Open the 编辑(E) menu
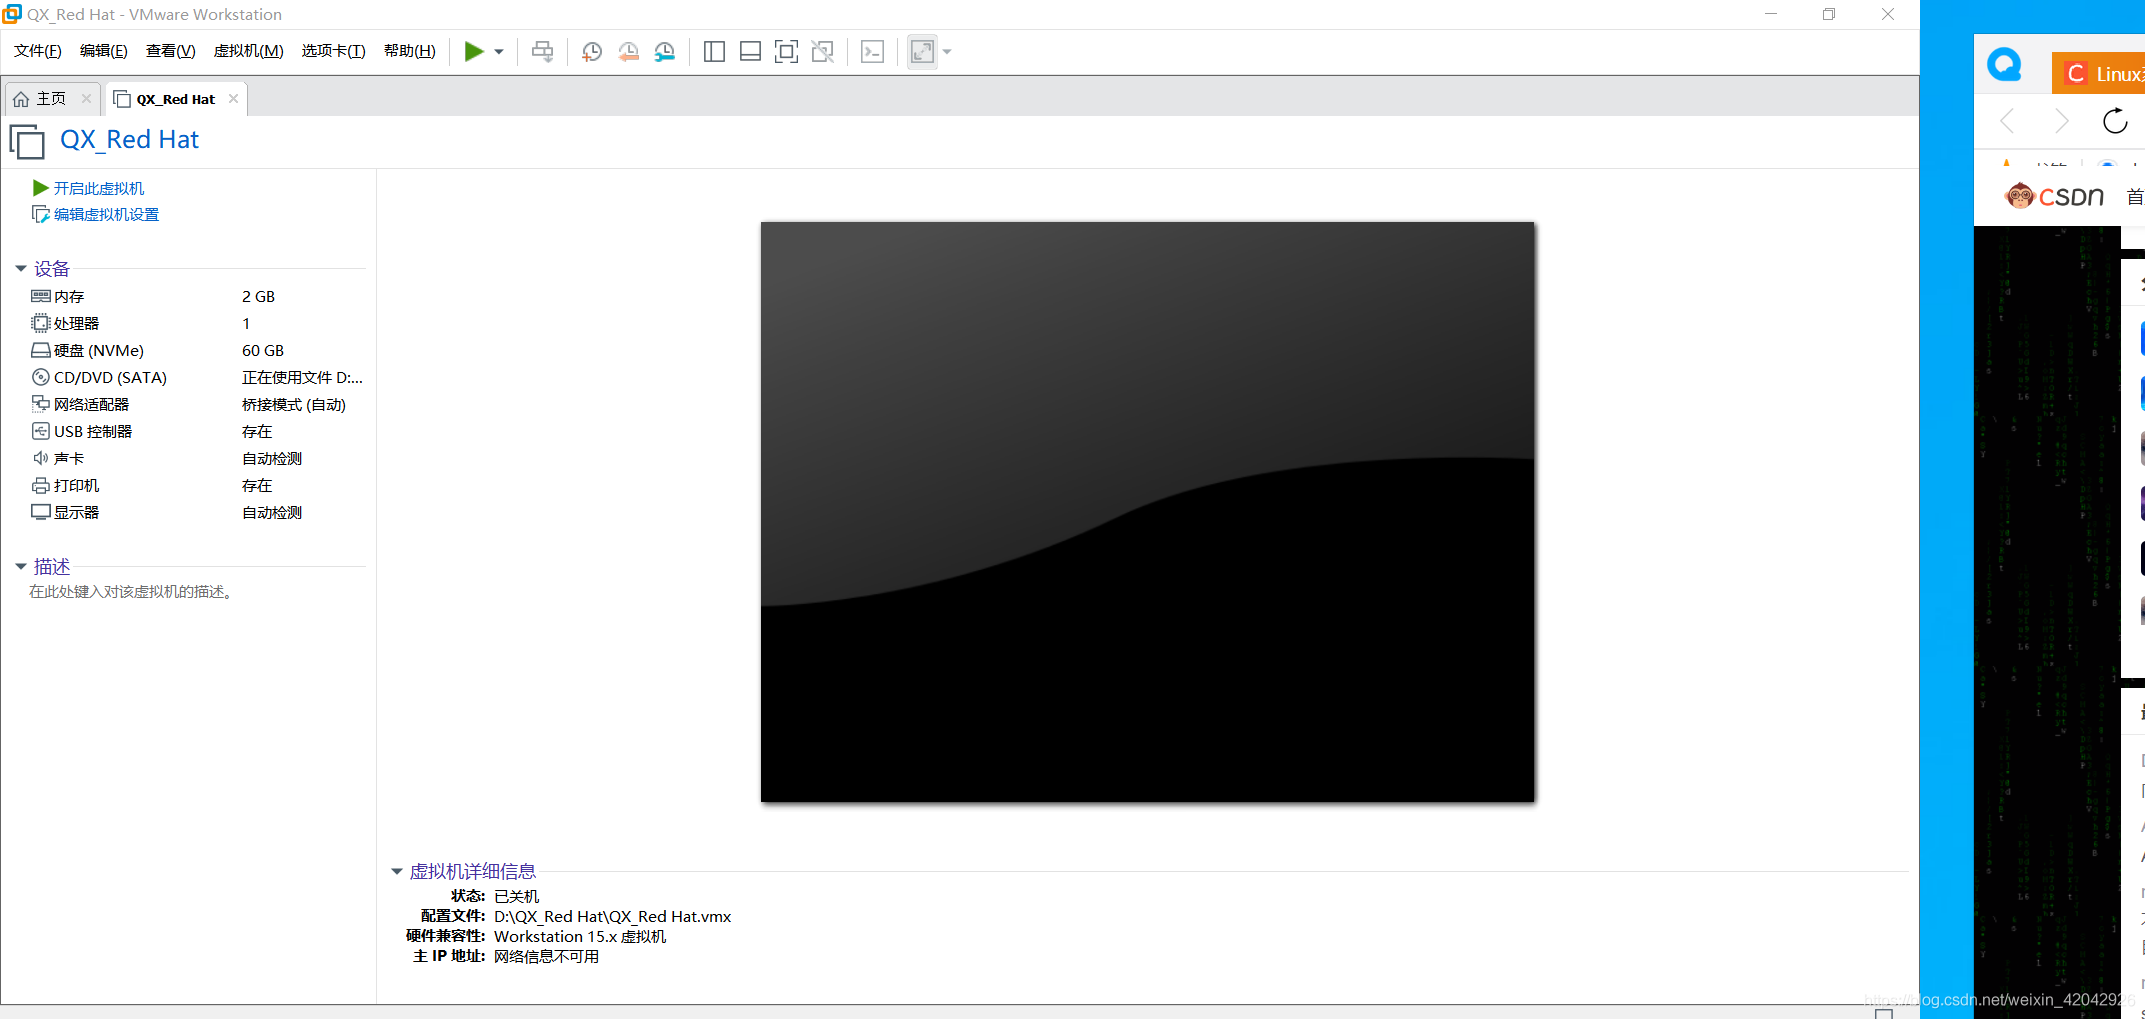Screen dimensions: 2145x1019 pyautogui.click(x=104, y=51)
